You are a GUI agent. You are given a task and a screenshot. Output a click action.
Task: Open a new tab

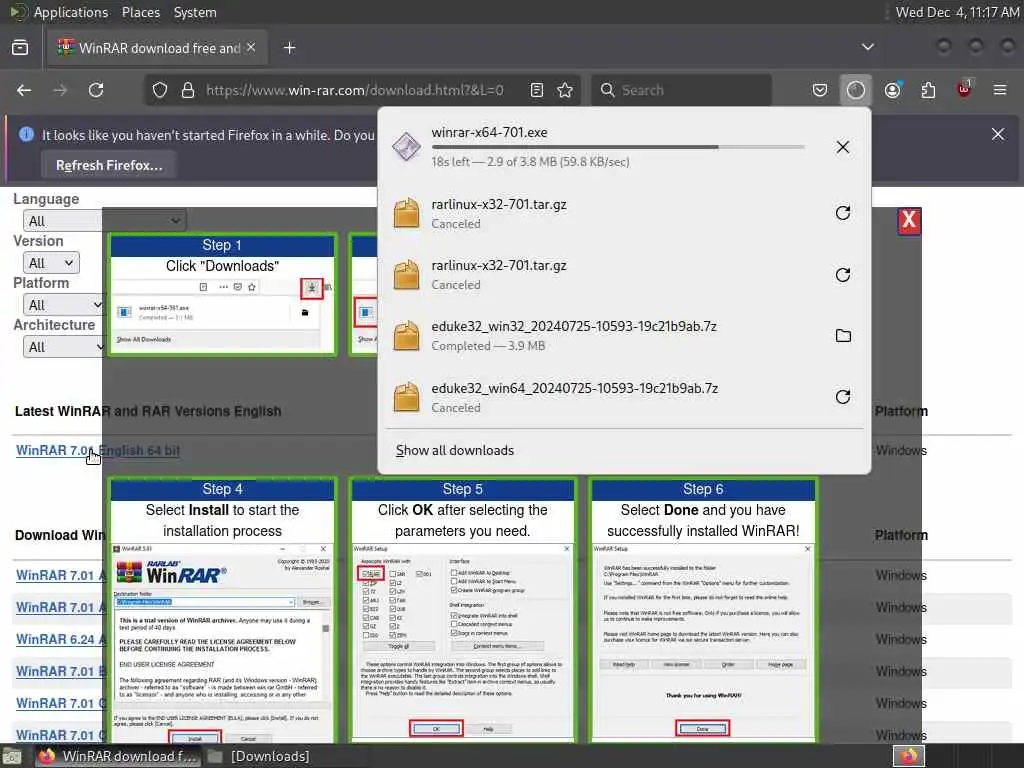[x=290, y=48]
